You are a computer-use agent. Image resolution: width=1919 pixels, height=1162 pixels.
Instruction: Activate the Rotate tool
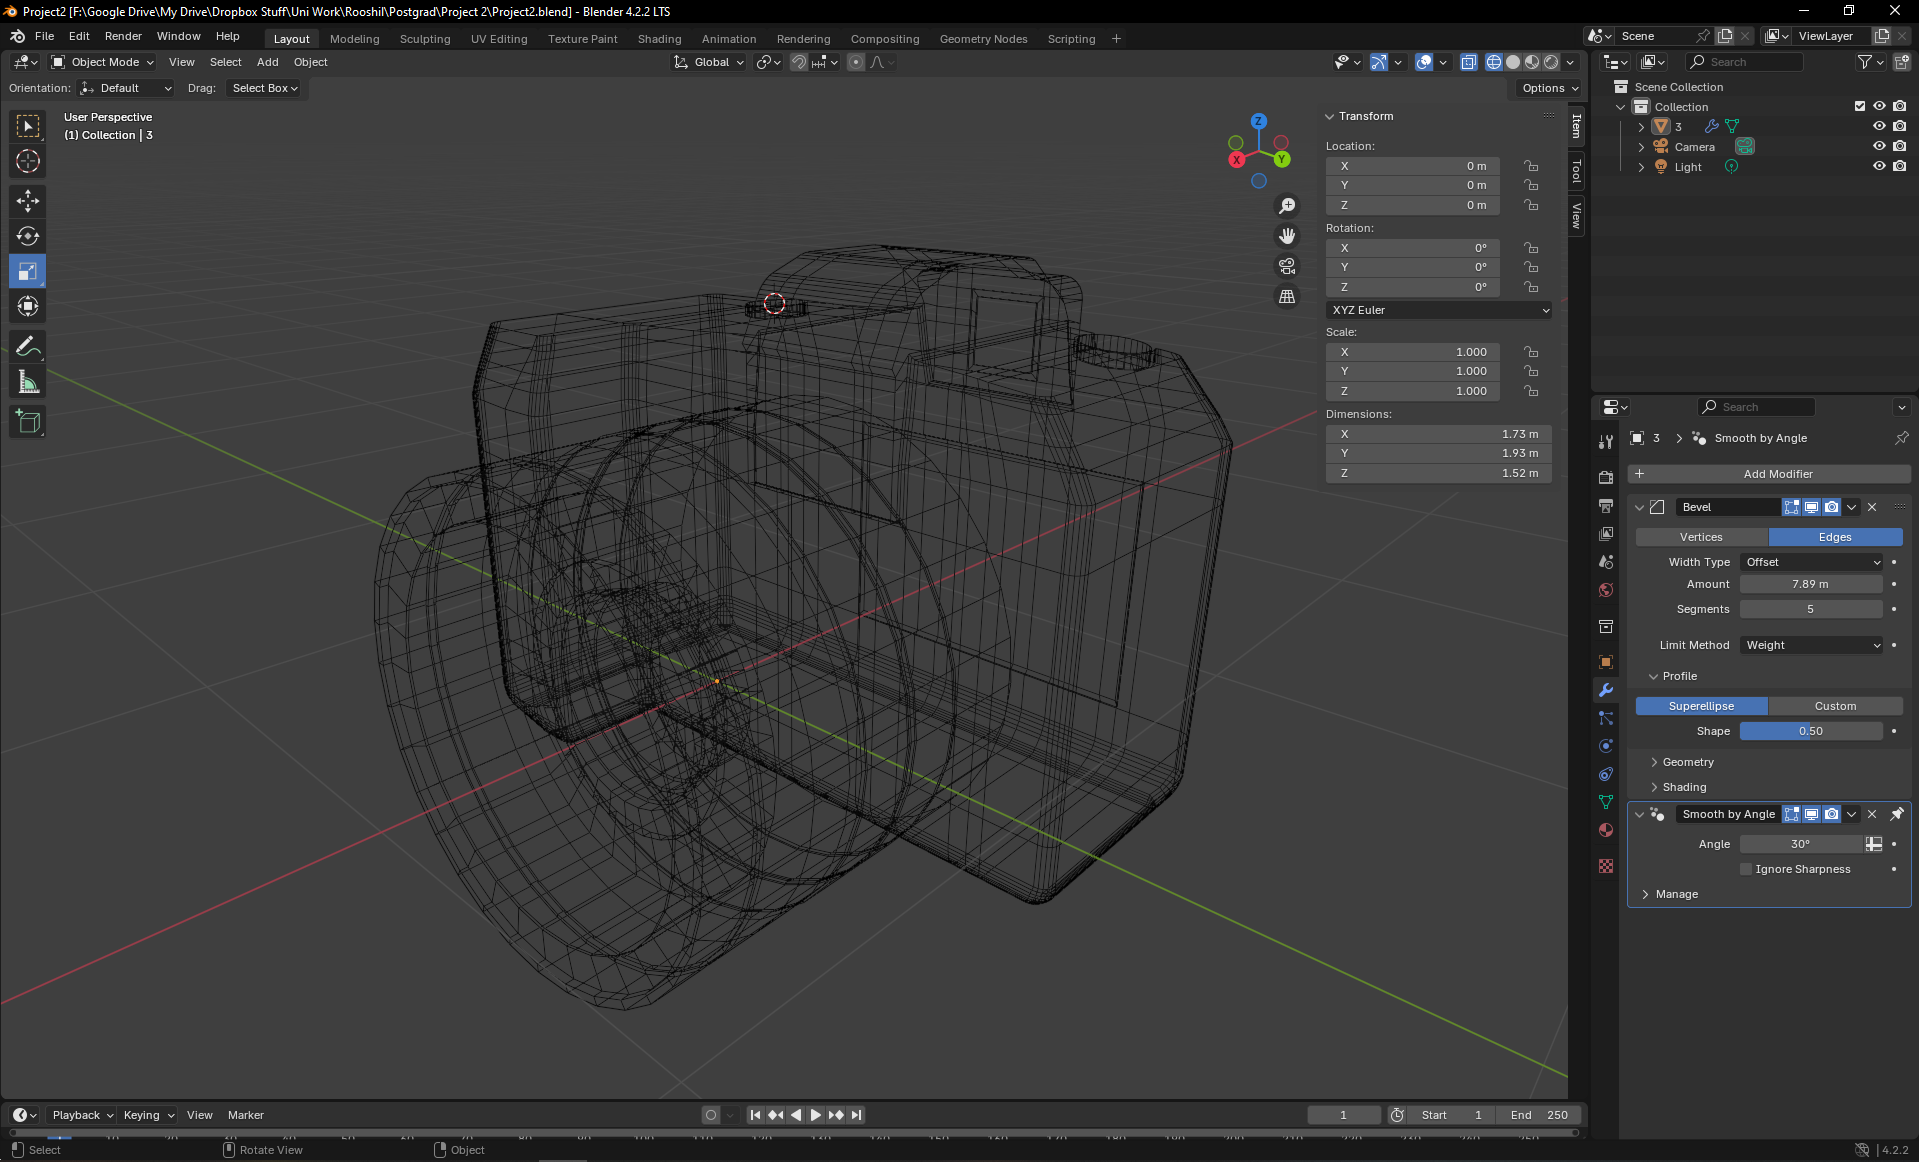click(27, 236)
